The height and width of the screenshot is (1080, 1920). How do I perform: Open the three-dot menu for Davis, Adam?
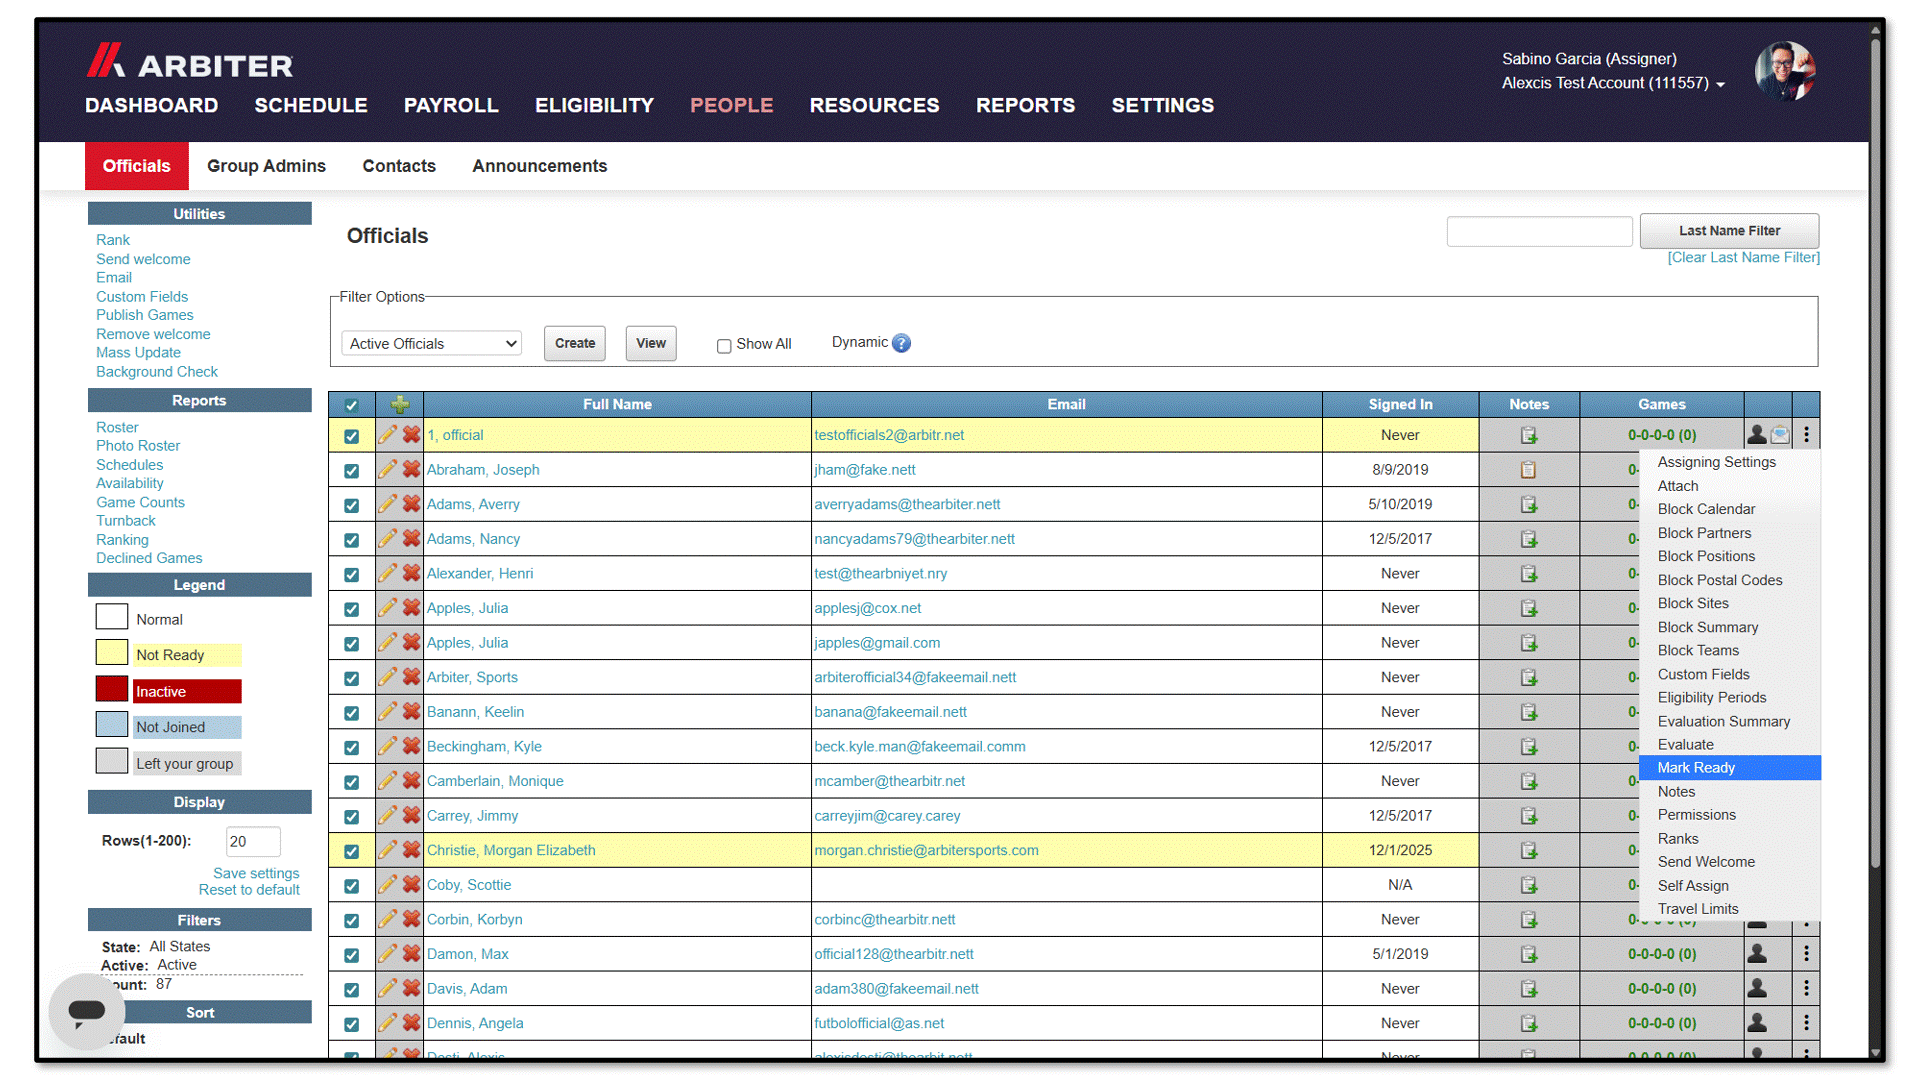coord(1806,989)
